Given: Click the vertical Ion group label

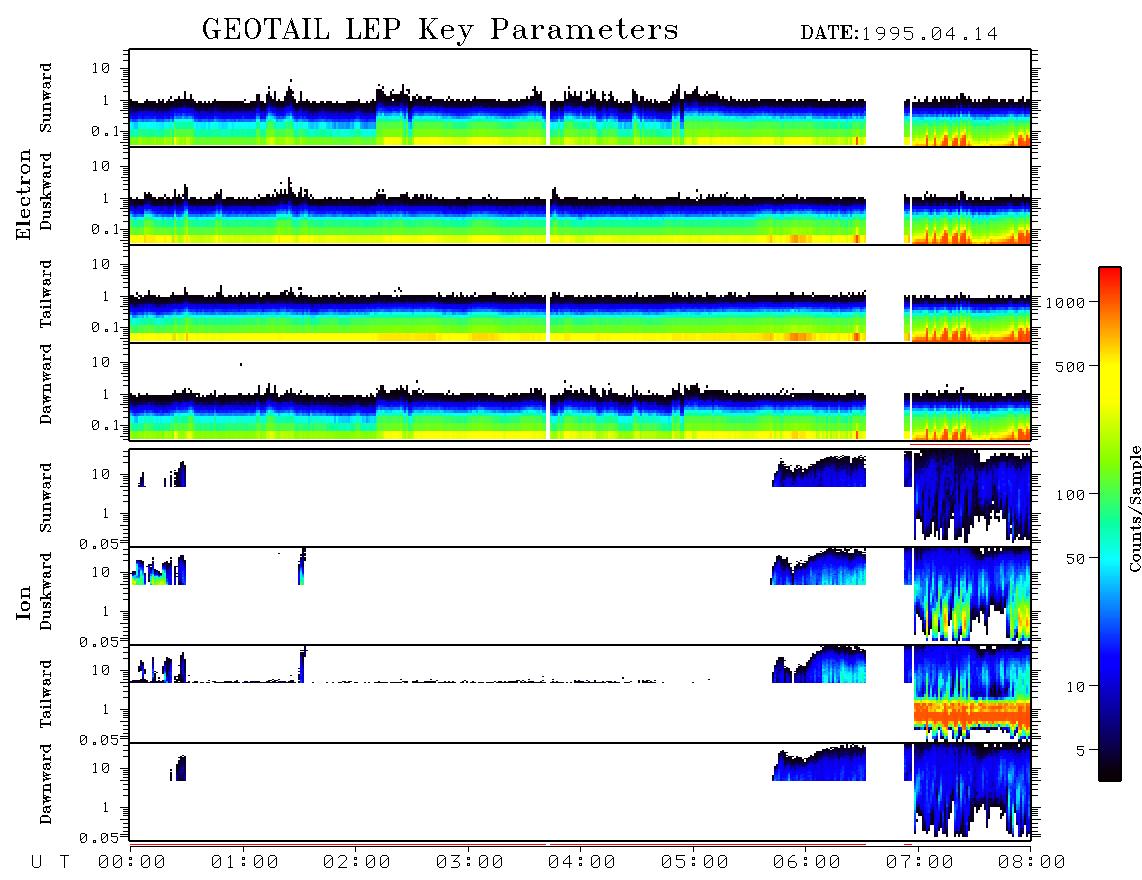Looking at the screenshot, I should pyautogui.click(x=24, y=603).
